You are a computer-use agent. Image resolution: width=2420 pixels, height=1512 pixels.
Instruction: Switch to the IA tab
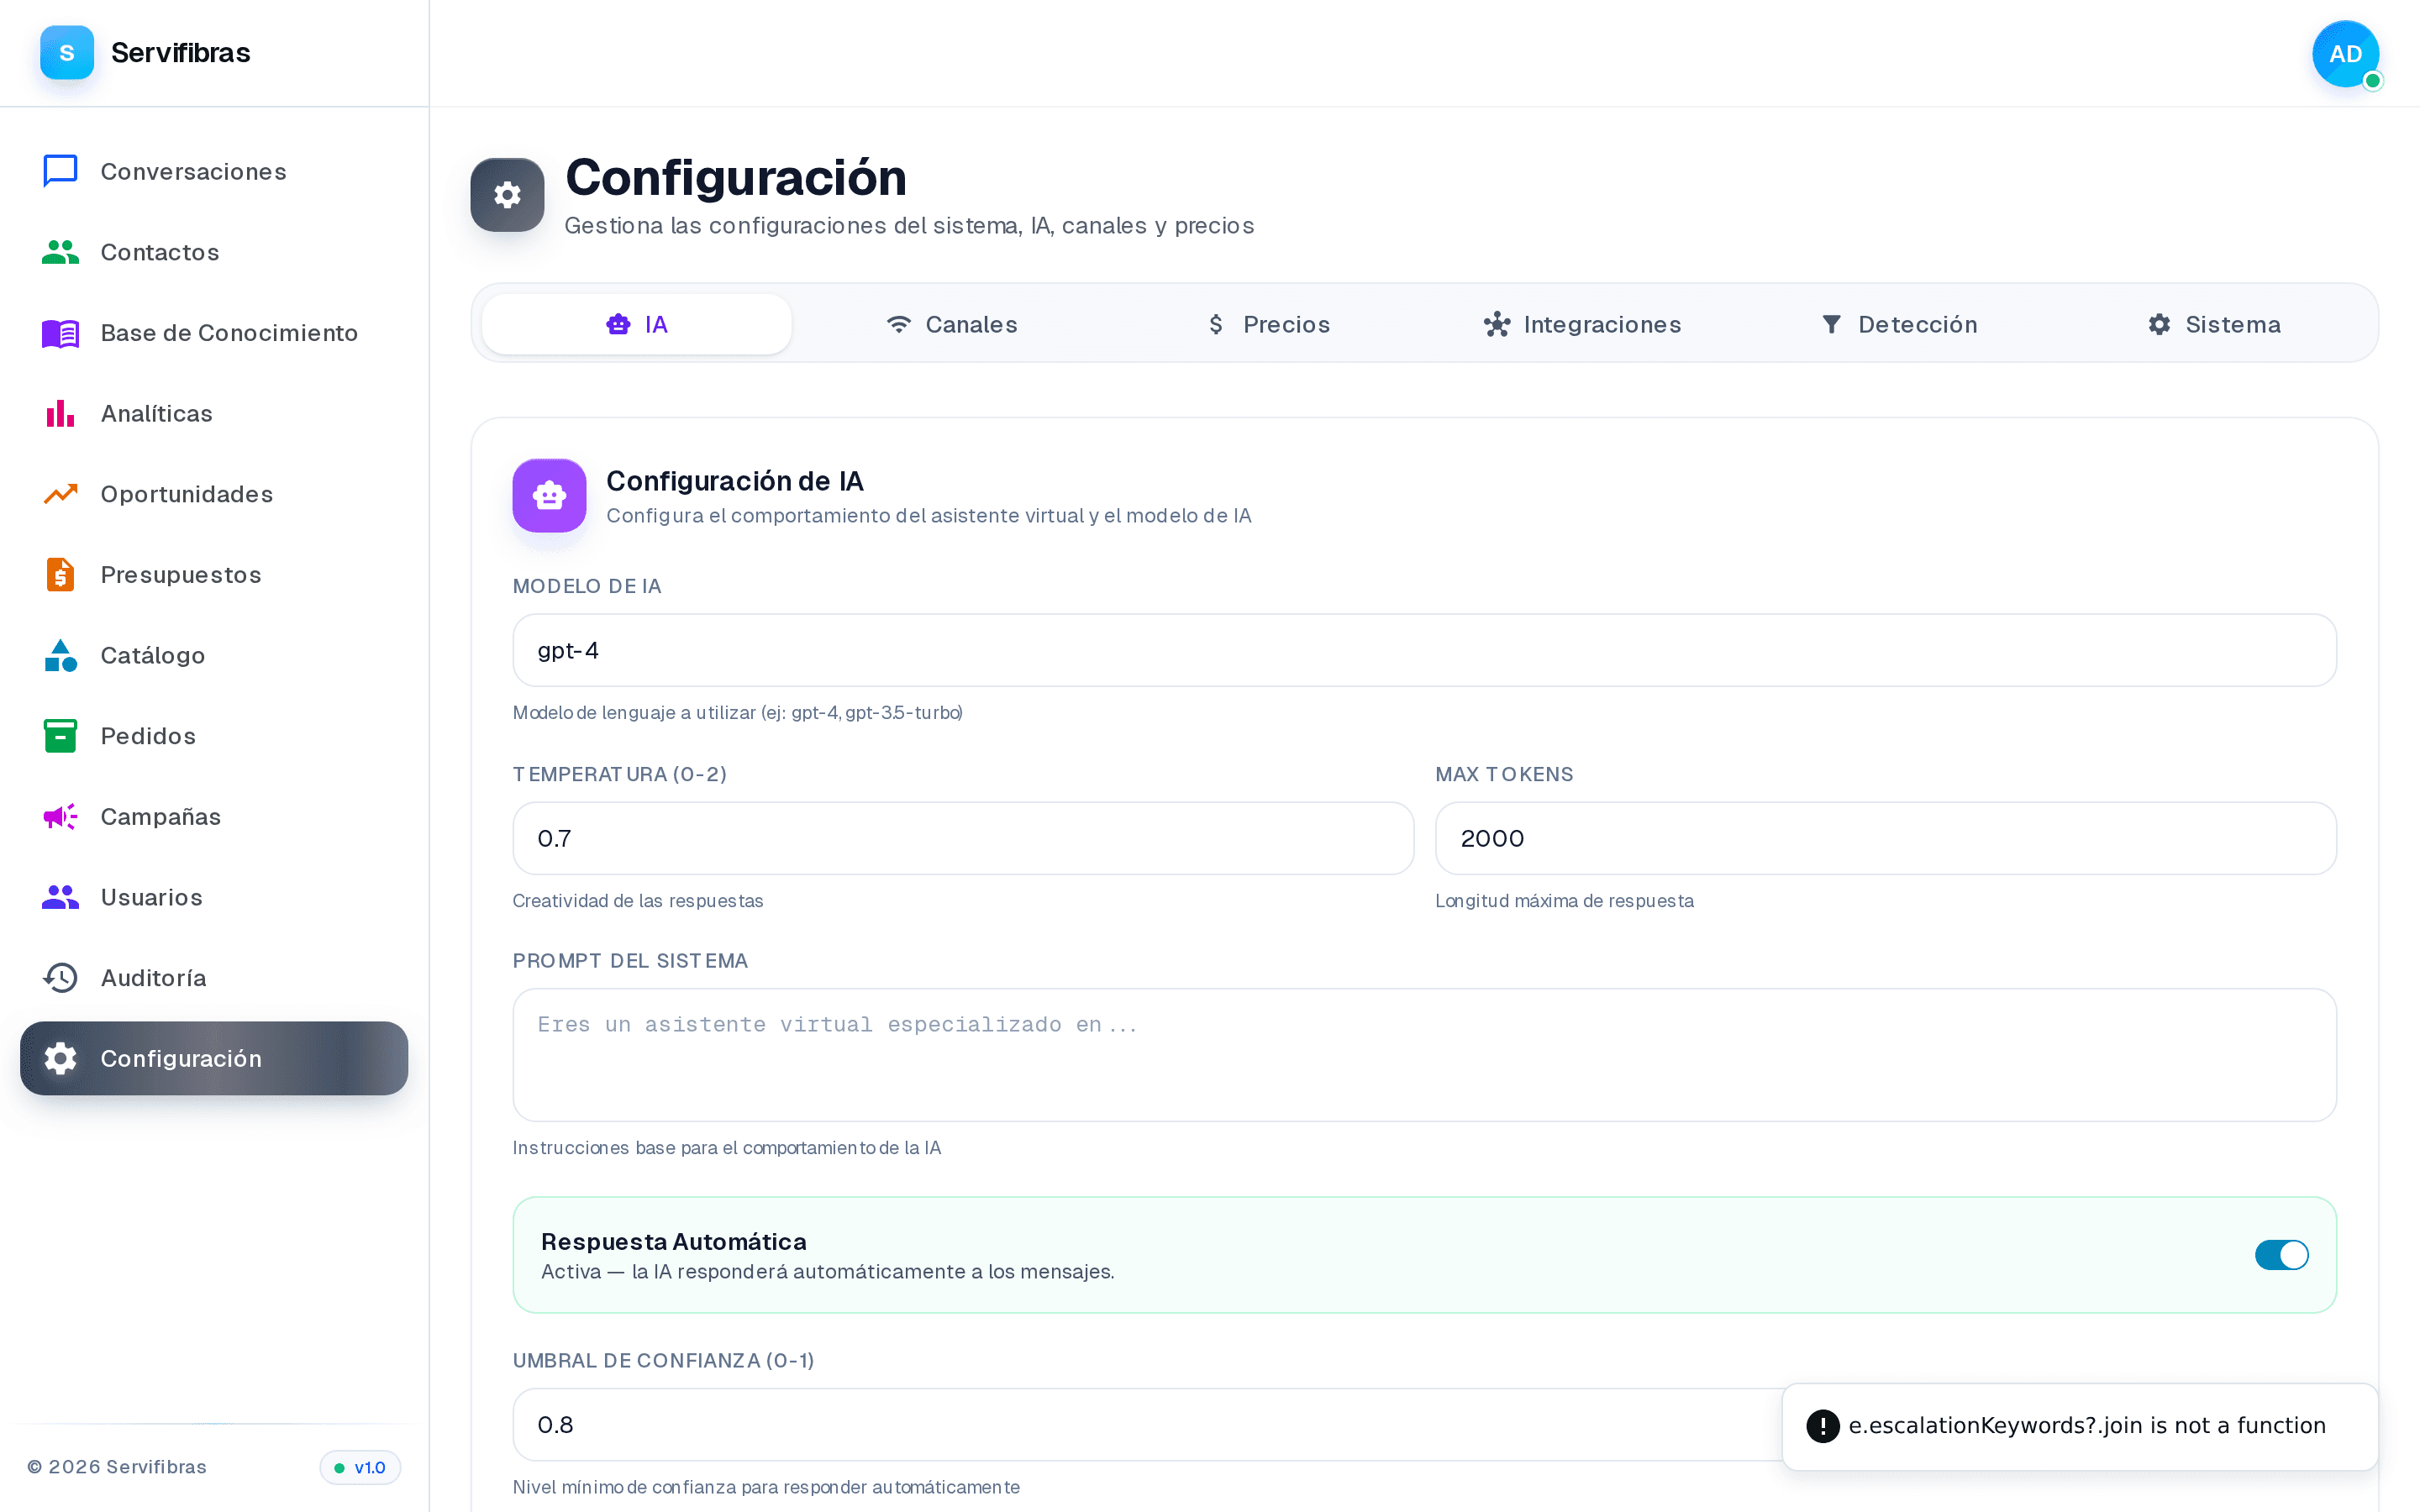click(637, 324)
